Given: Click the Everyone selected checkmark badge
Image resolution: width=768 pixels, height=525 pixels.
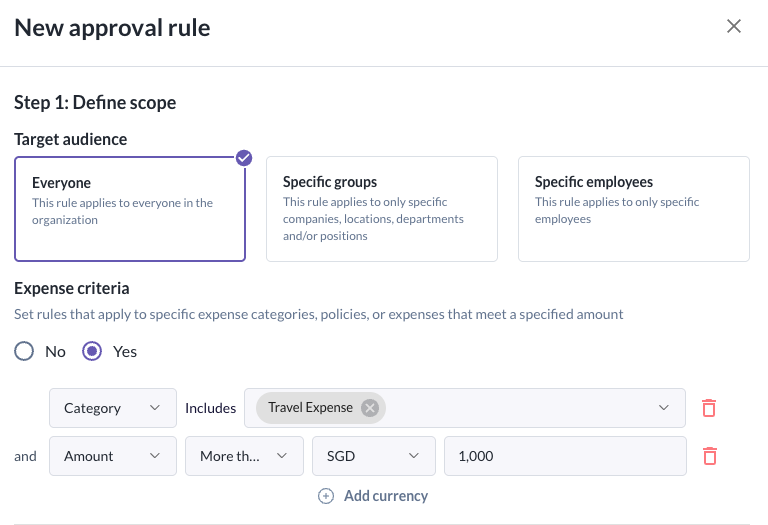Looking at the screenshot, I should pos(243,158).
